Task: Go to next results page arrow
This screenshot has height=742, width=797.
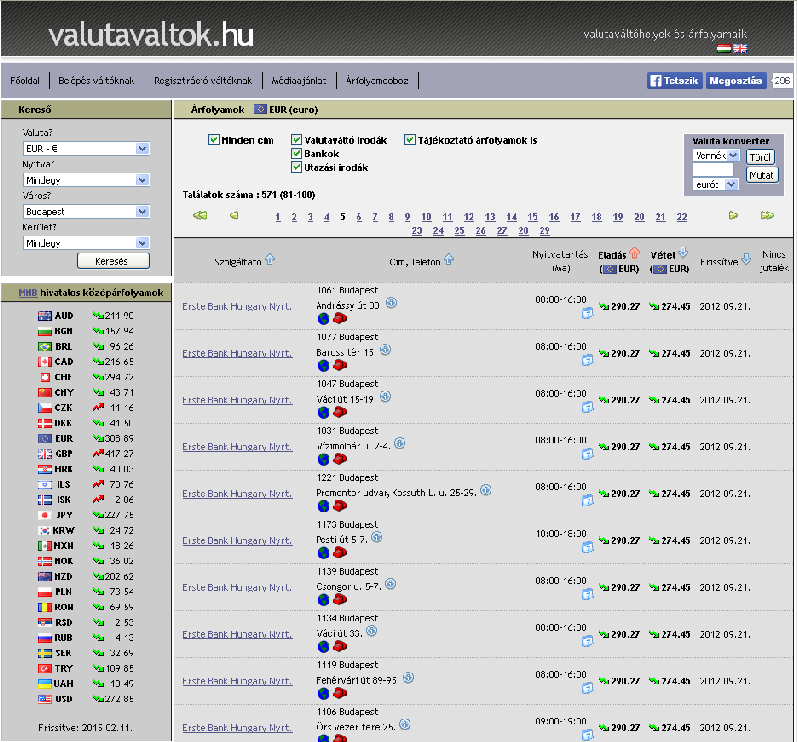Action: click(733, 215)
